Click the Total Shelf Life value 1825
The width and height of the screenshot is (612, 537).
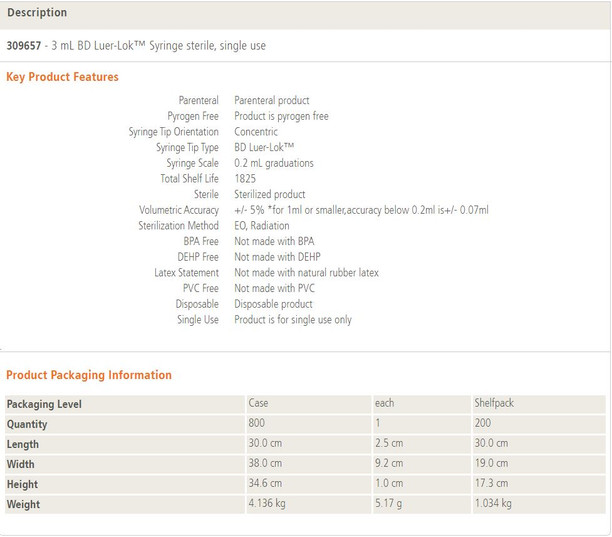pos(245,179)
